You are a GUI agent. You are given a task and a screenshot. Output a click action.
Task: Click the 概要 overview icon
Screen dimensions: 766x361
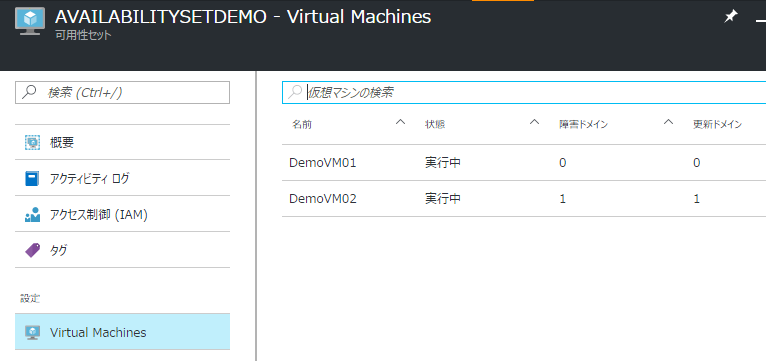point(32,143)
